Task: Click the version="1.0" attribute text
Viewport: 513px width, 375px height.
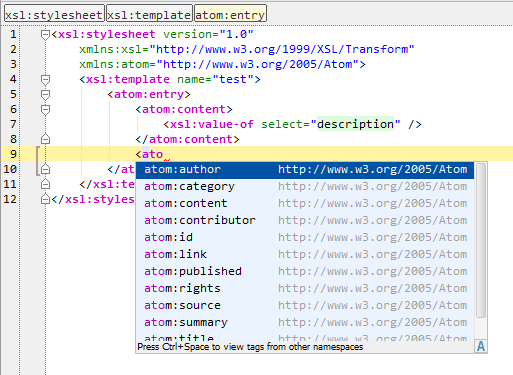Action: [208, 34]
